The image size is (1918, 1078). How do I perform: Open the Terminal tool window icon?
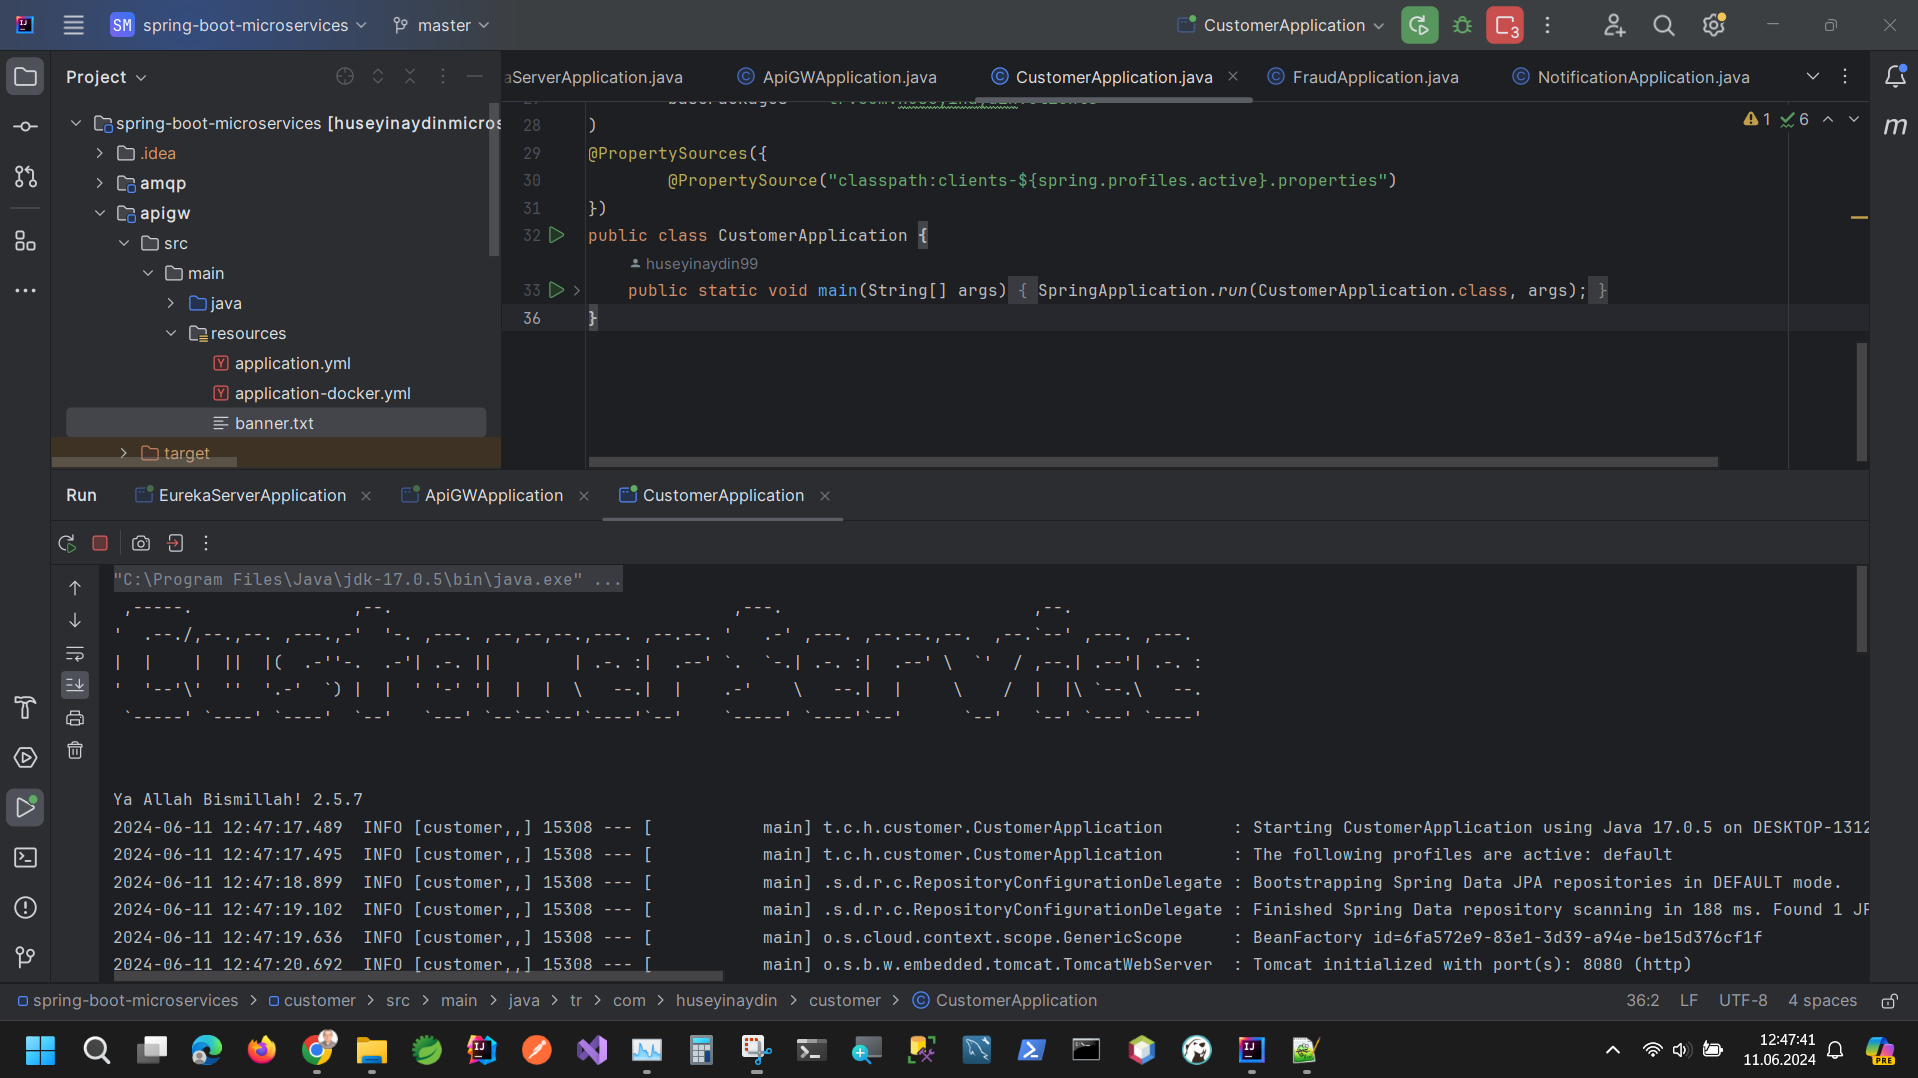pyautogui.click(x=26, y=858)
